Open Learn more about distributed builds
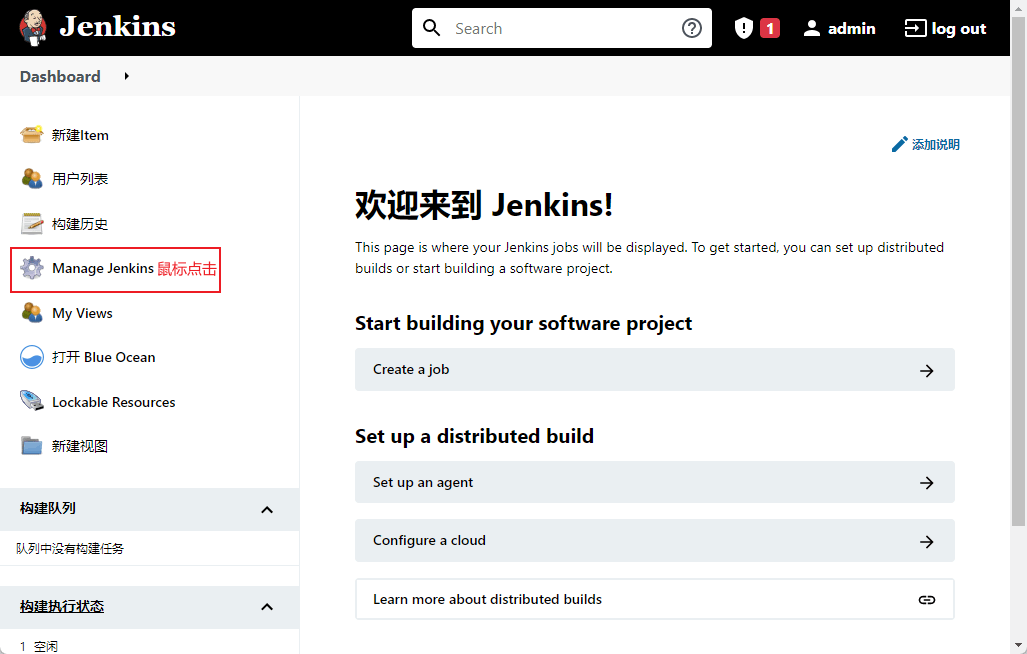This screenshot has width=1027, height=654. (654, 599)
